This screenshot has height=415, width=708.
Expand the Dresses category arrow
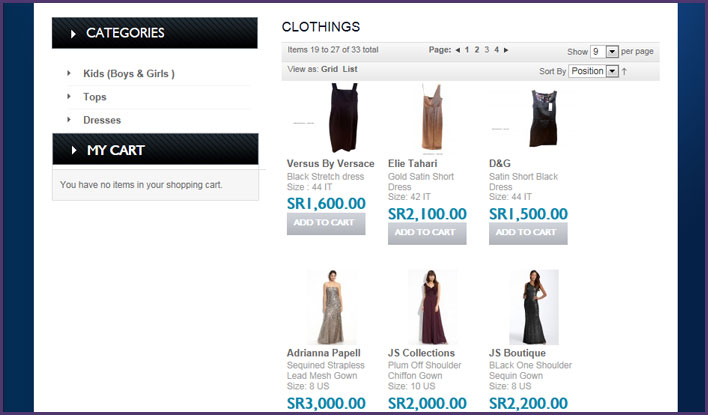[69, 119]
